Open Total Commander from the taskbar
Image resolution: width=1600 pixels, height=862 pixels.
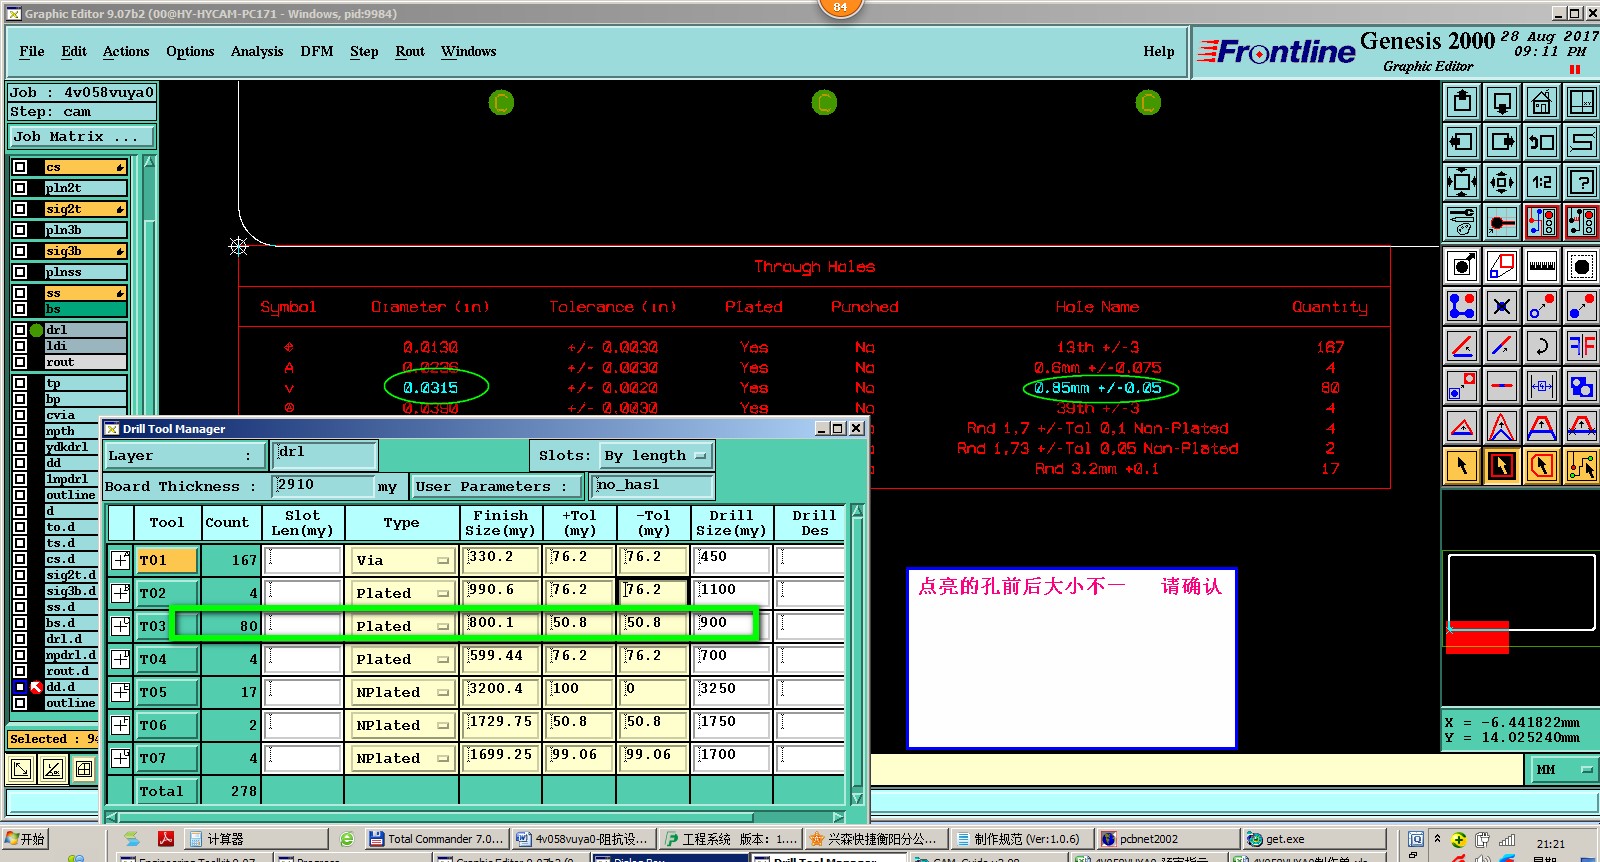point(435,839)
